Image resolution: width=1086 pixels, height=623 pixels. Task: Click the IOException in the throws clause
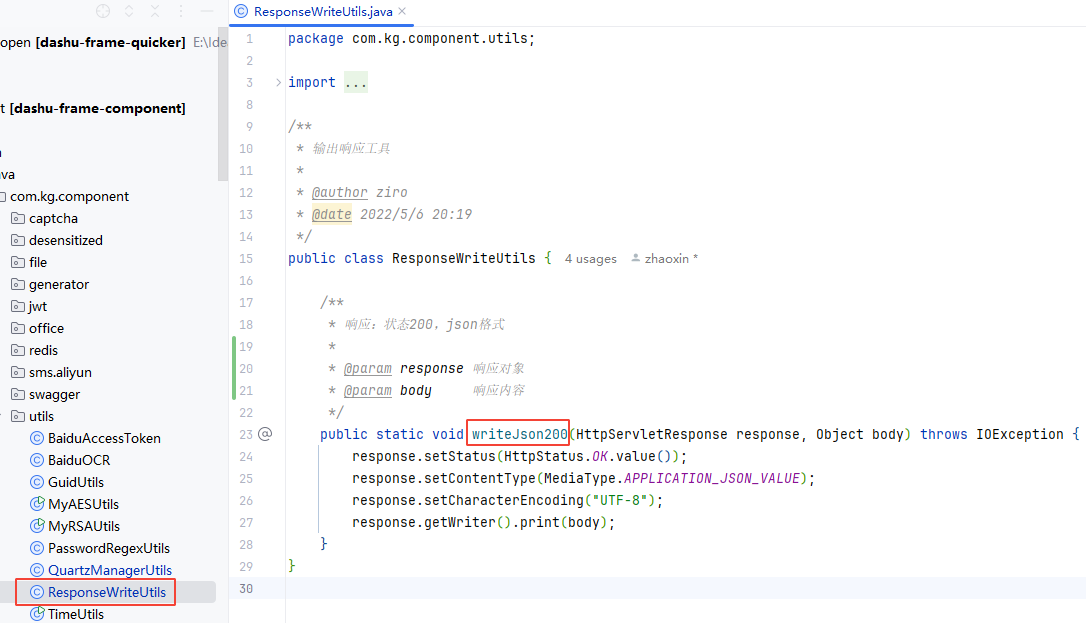(1020, 434)
